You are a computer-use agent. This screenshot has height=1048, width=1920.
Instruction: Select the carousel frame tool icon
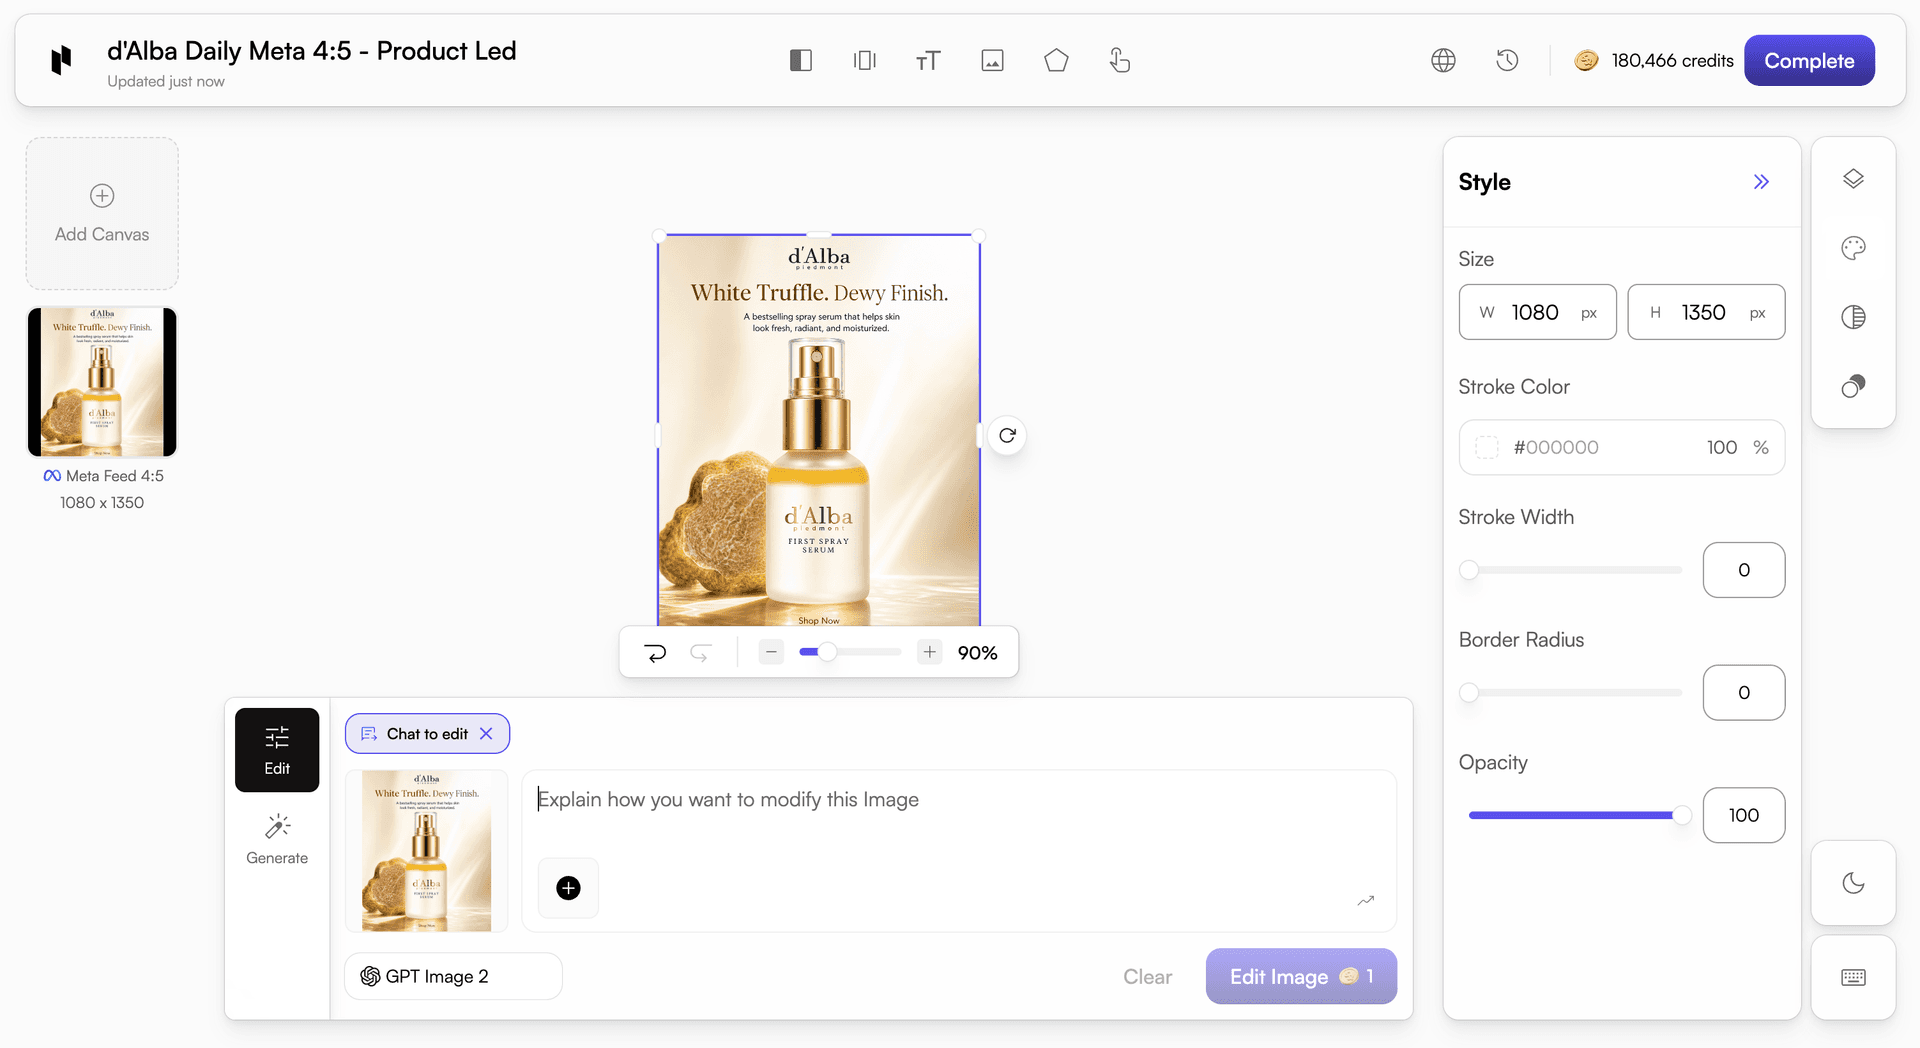click(x=865, y=61)
